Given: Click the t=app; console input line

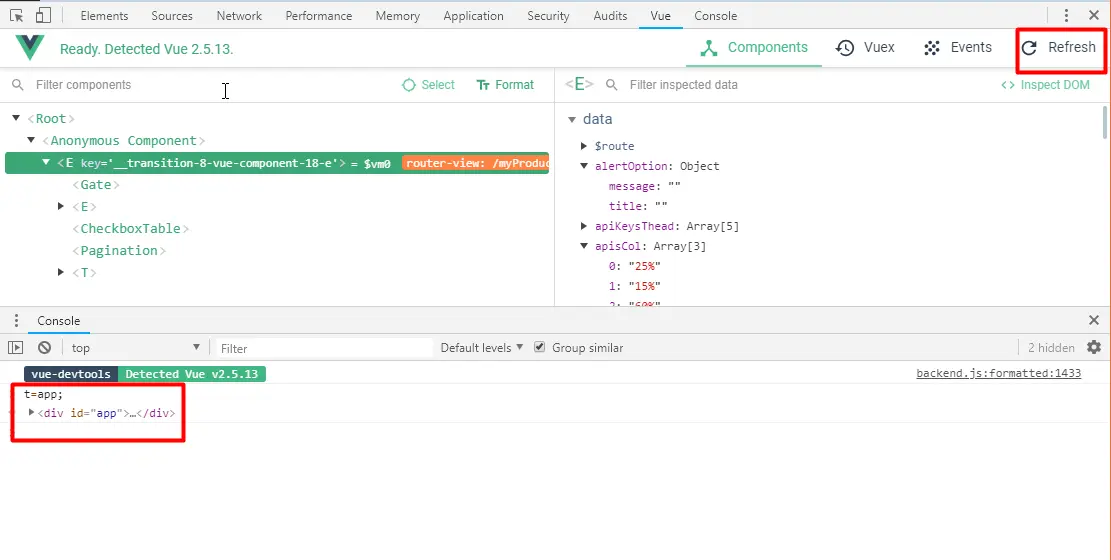Looking at the screenshot, I should [x=43, y=394].
